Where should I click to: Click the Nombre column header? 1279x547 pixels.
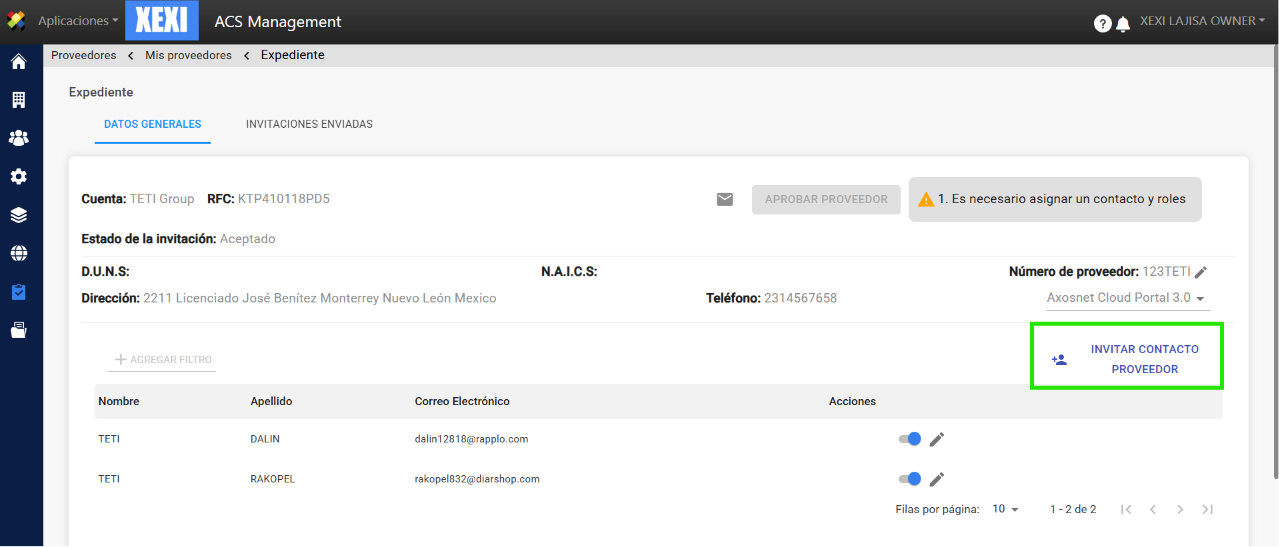coord(119,401)
